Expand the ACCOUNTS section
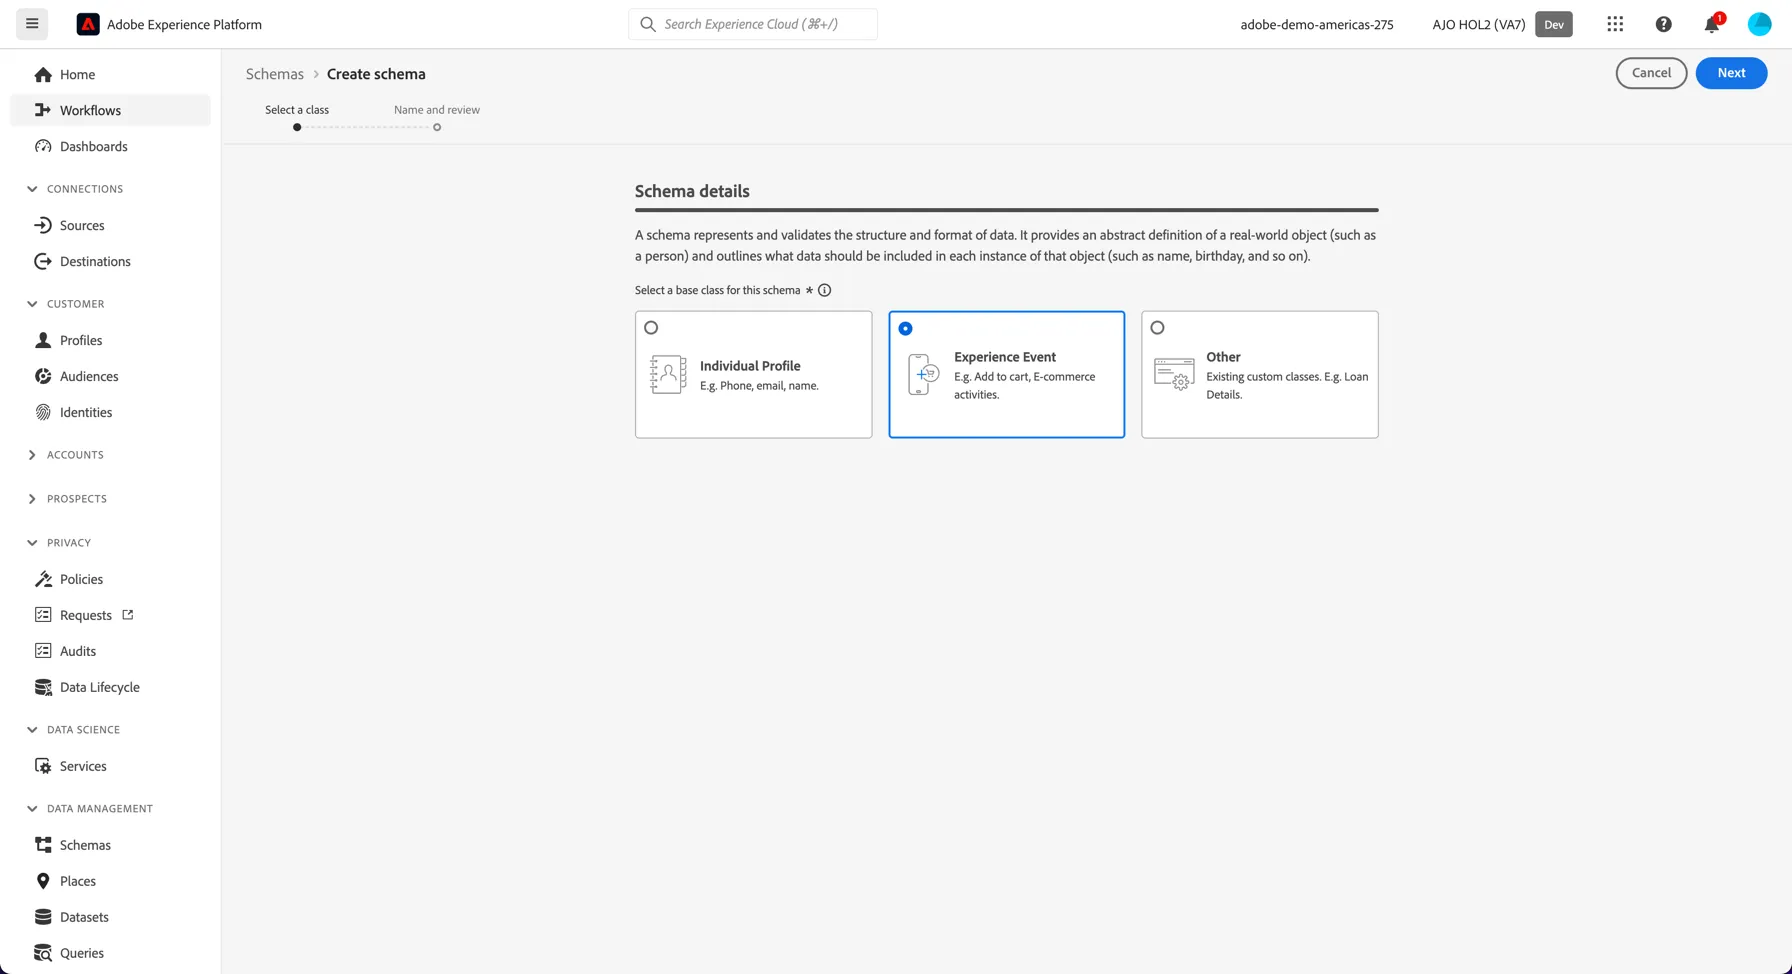This screenshot has width=1792, height=974. click(x=32, y=455)
